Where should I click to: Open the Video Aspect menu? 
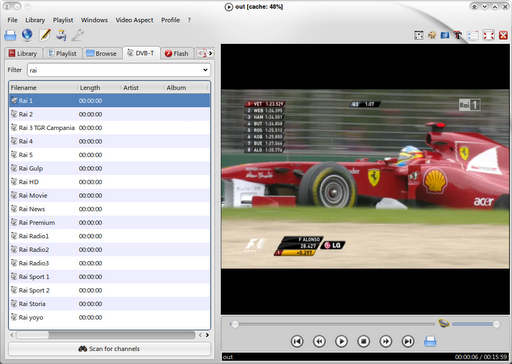pyautogui.click(x=134, y=20)
